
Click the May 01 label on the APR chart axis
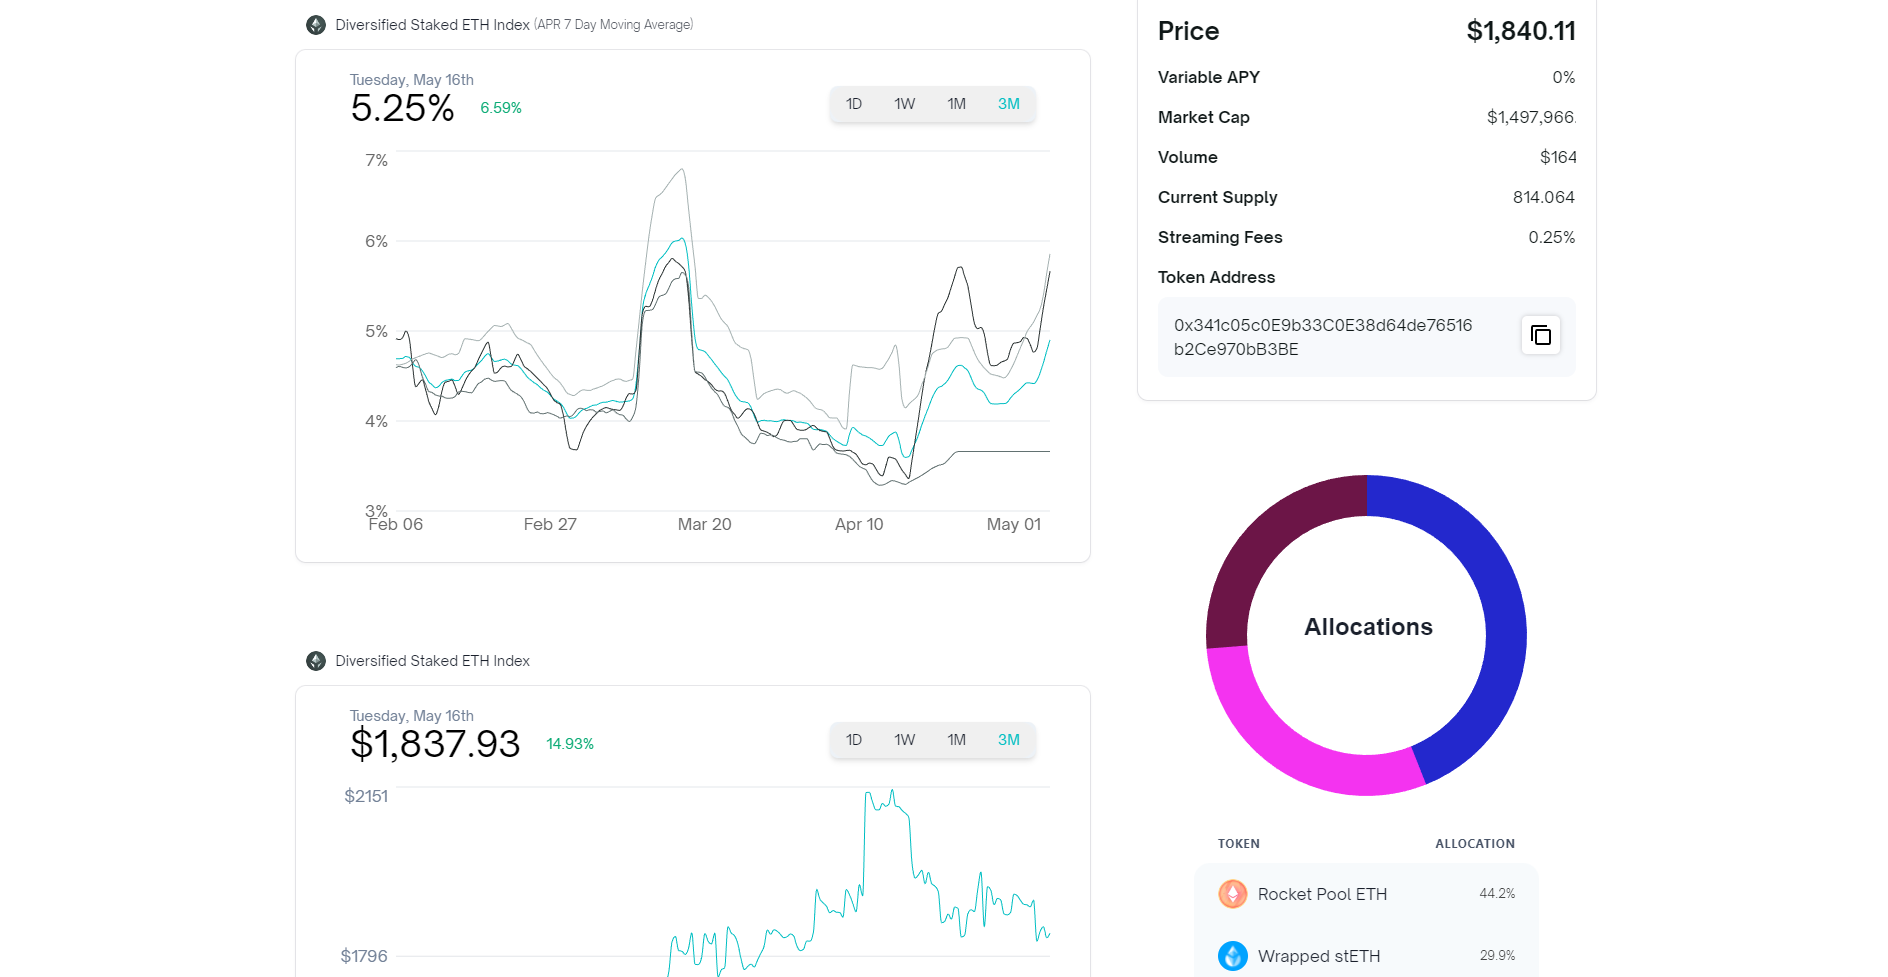[1014, 524]
